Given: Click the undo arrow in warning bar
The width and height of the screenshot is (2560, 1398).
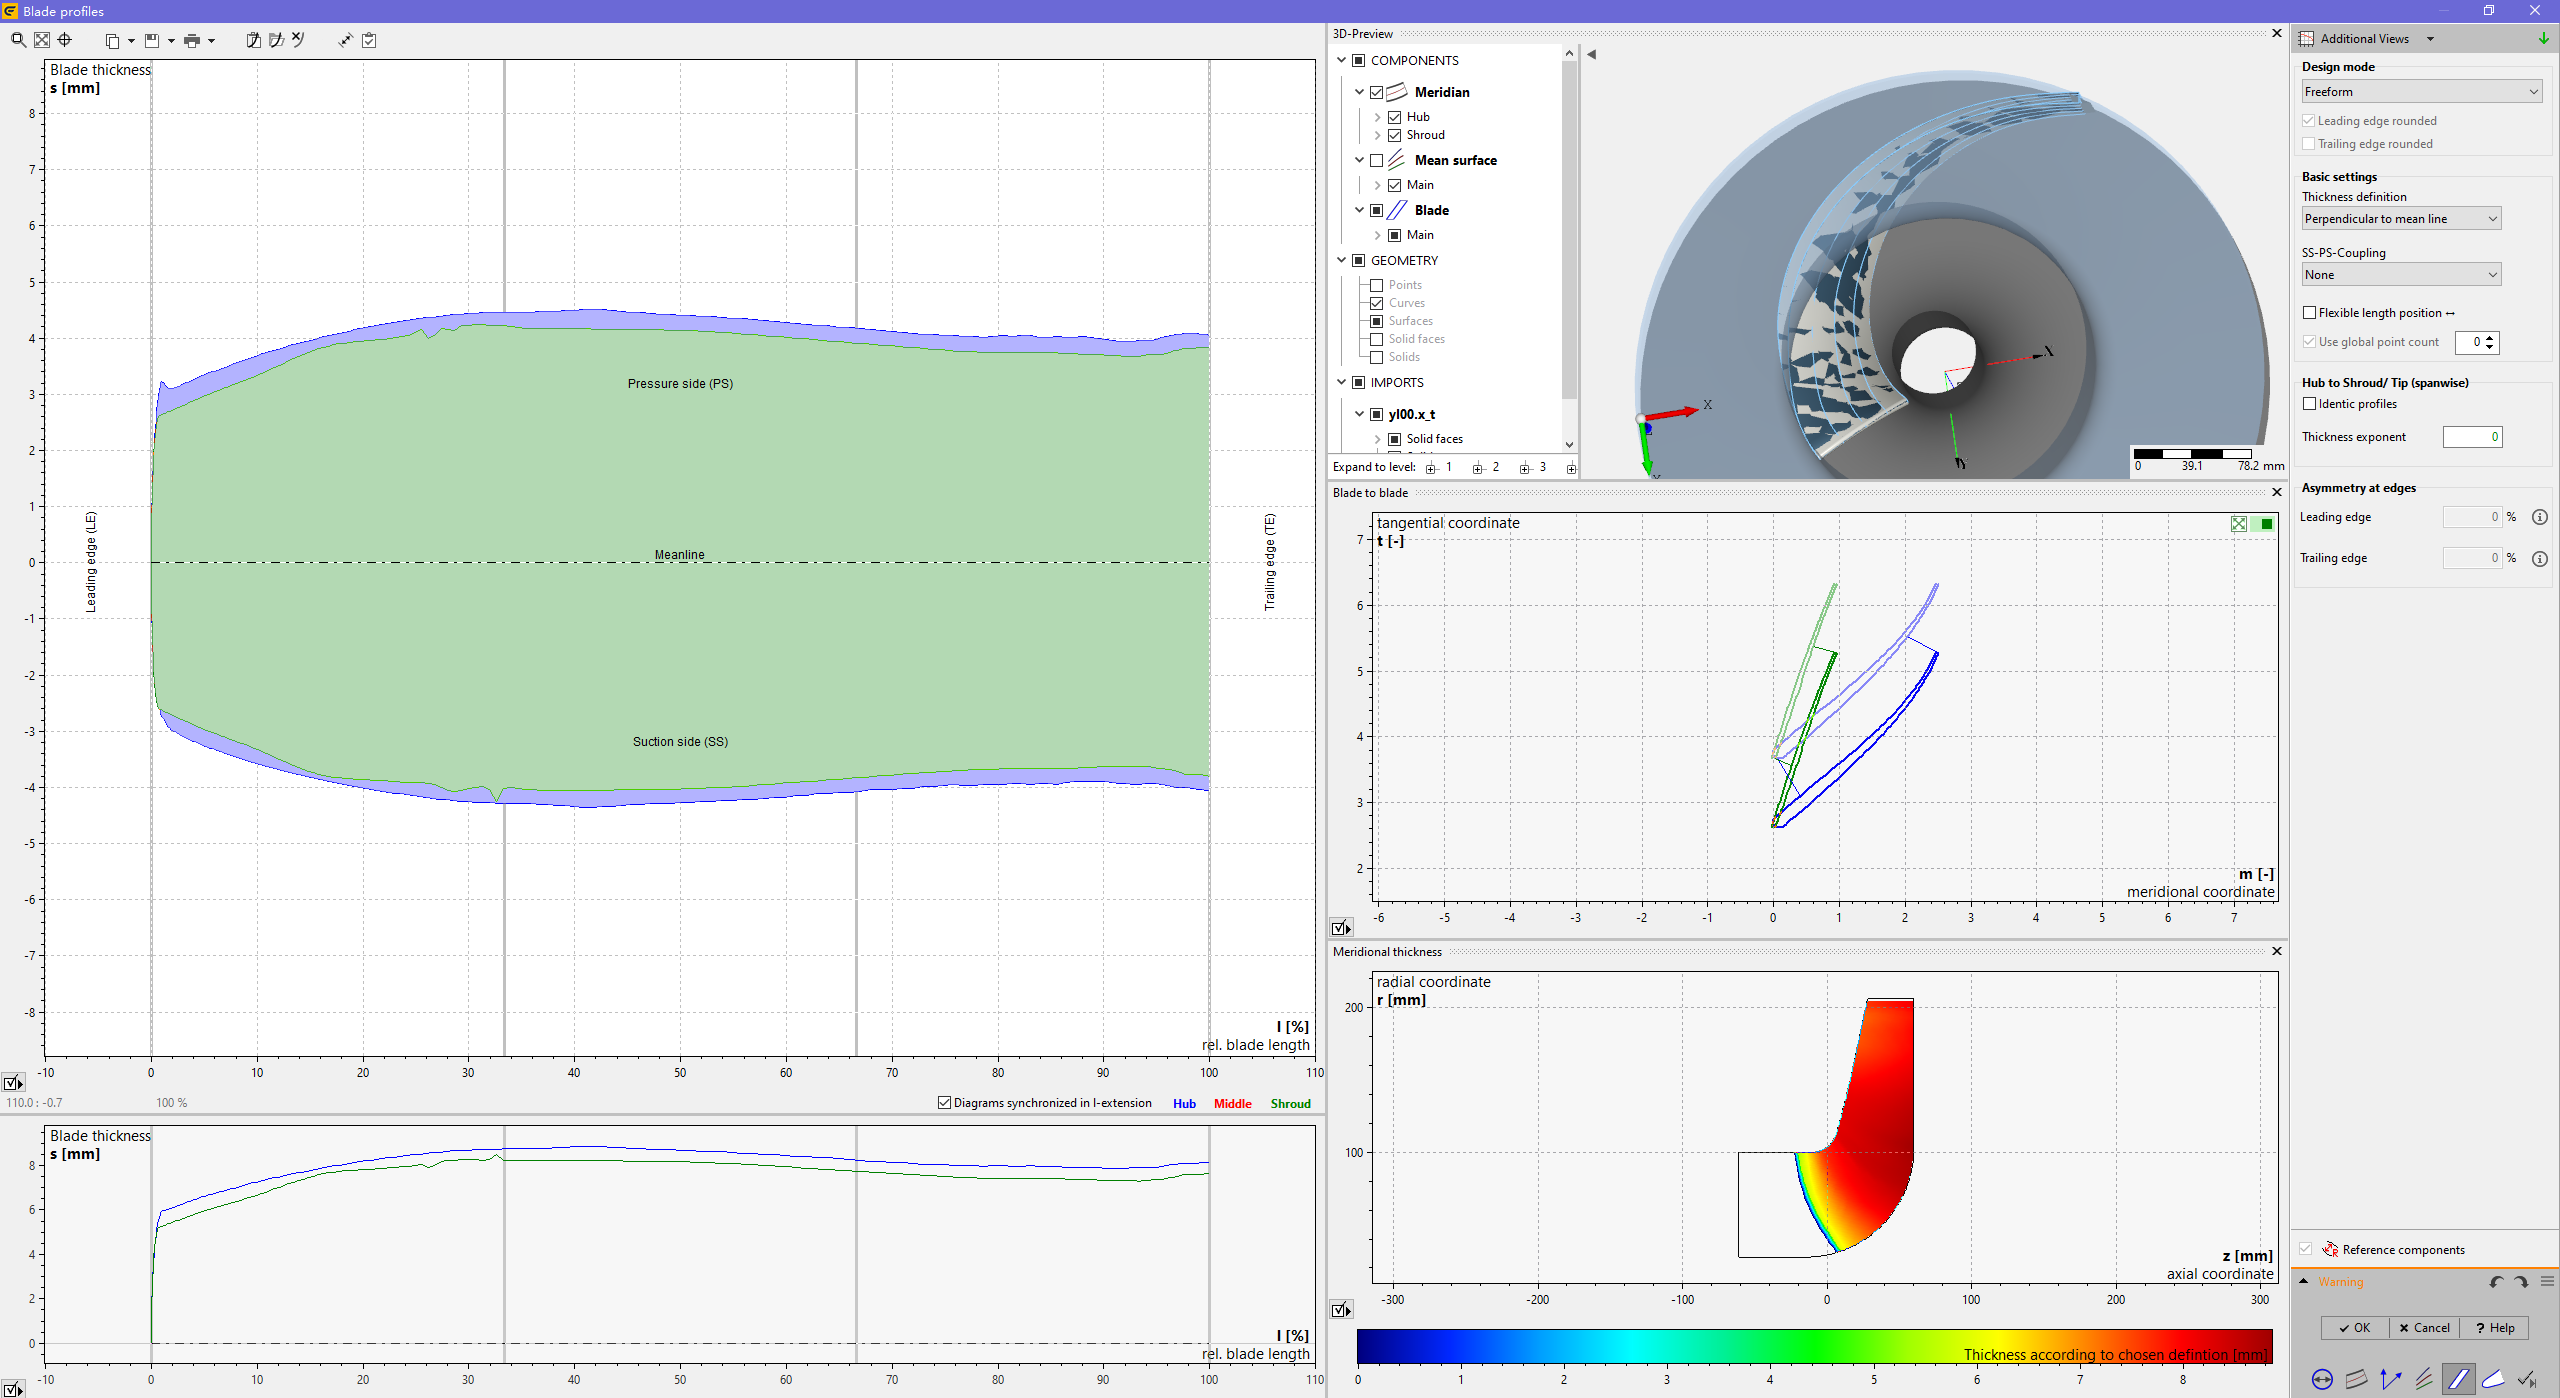Looking at the screenshot, I should pos(2497,1282).
